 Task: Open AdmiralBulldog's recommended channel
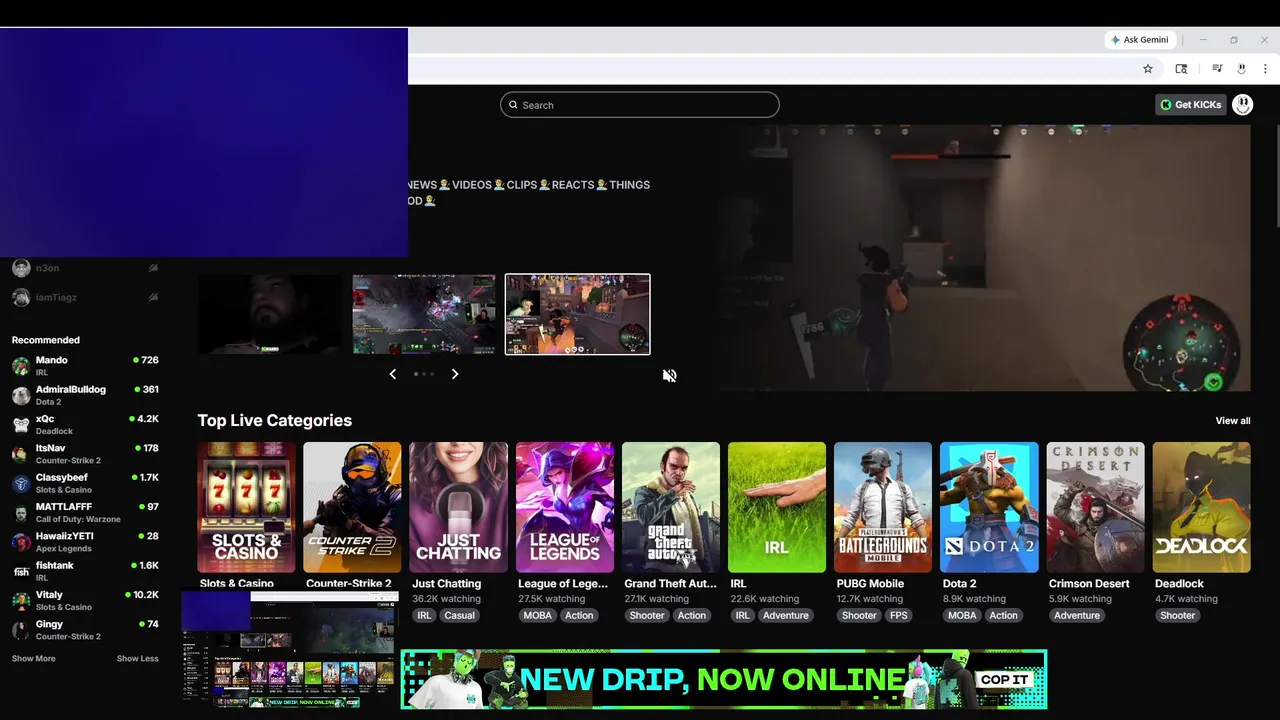coord(85,395)
